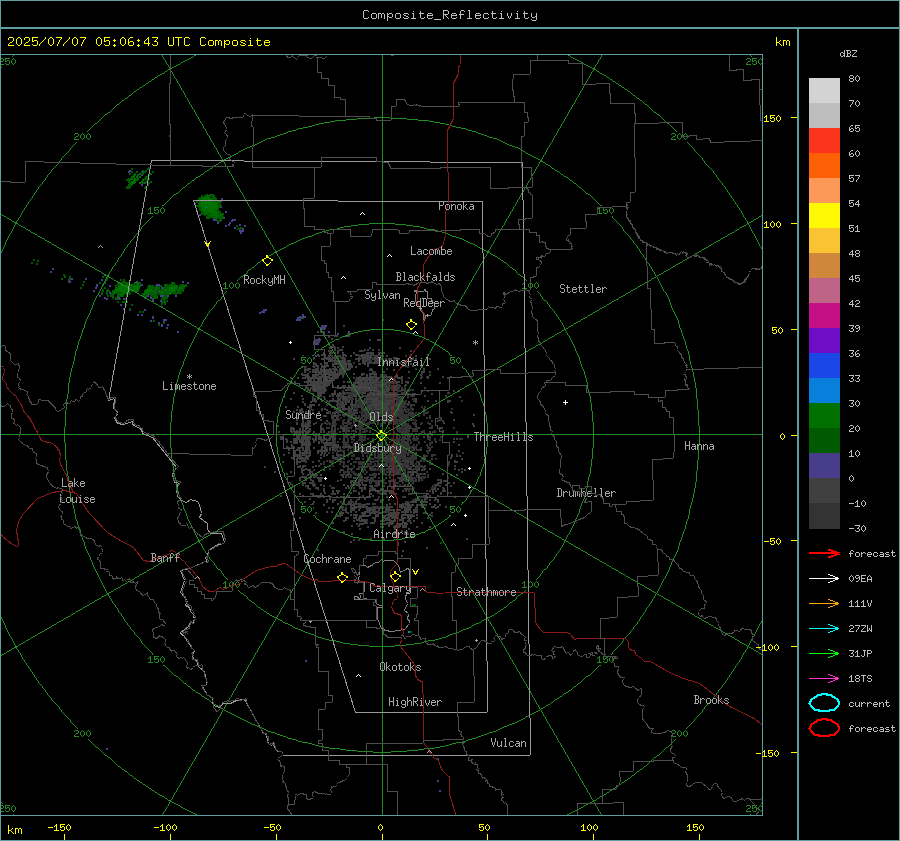The width and height of the screenshot is (900, 841).
Task: Pick the cyan 27ZW arrow symbol
Action: click(824, 628)
